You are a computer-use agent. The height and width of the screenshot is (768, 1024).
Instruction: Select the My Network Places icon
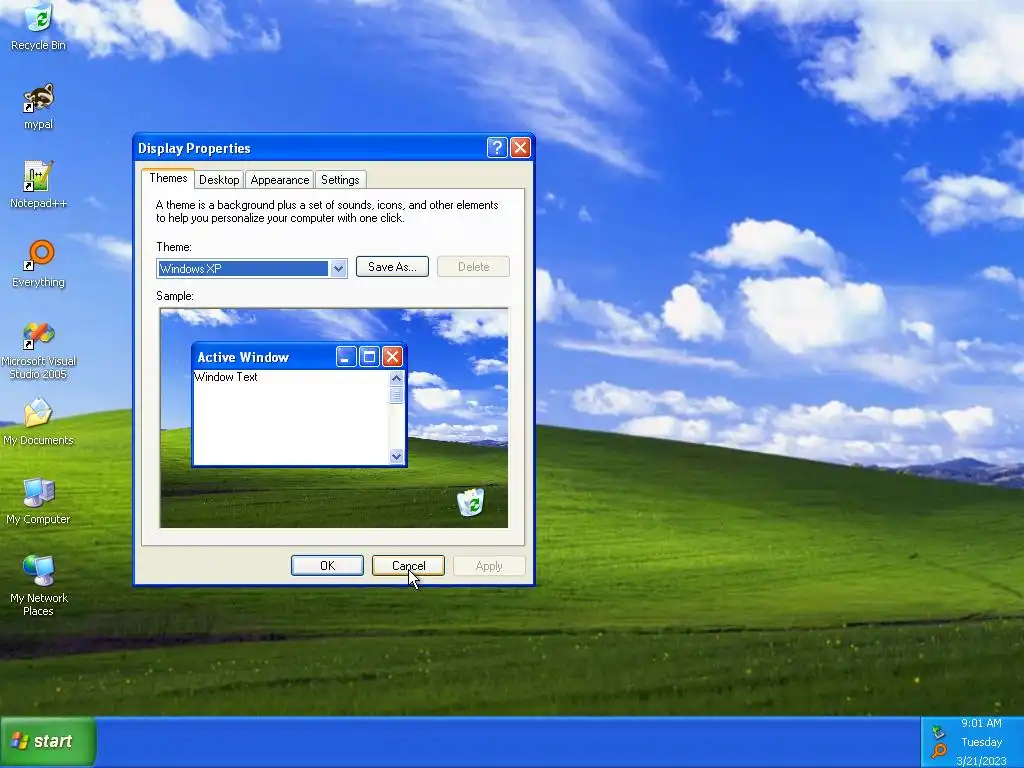click(x=39, y=586)
